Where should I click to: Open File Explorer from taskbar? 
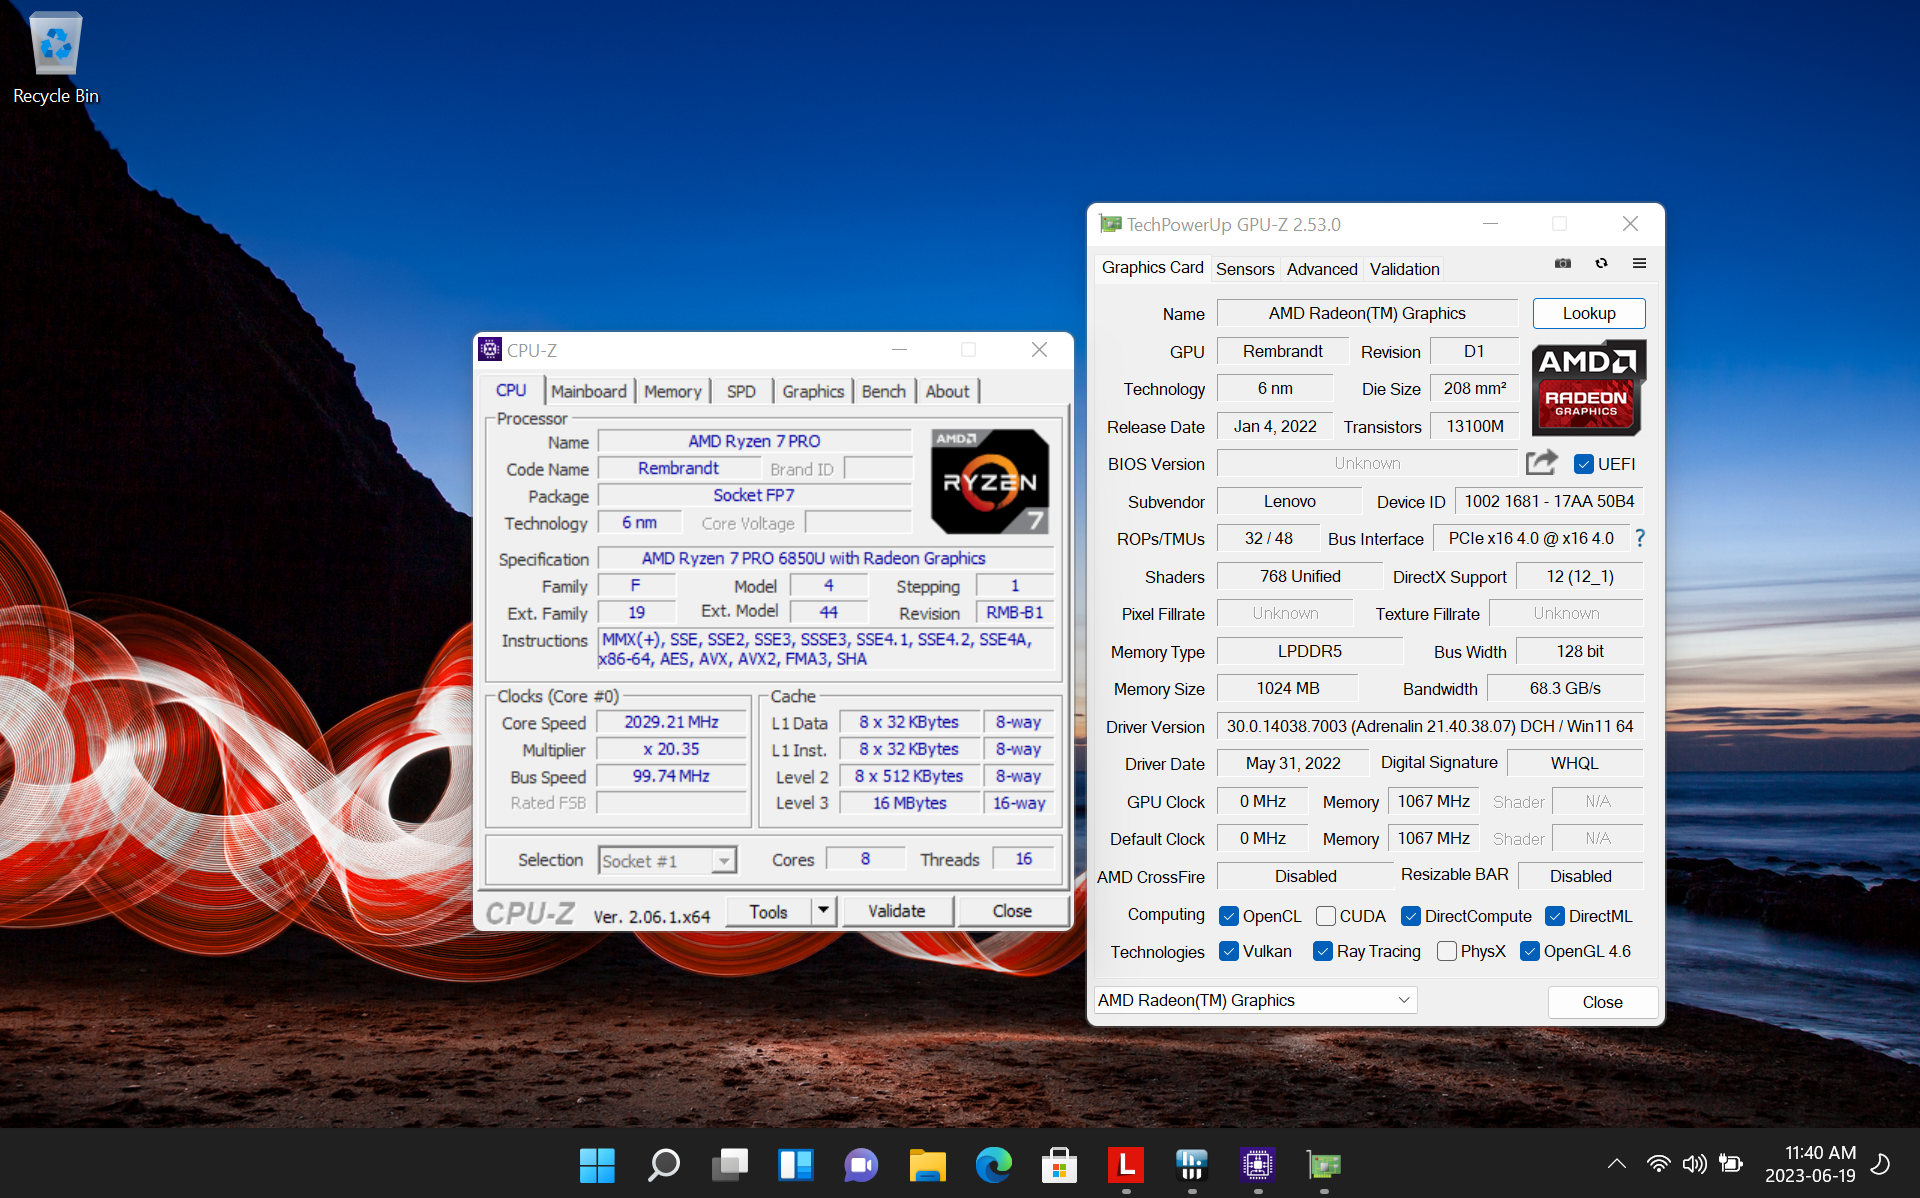(927, 1164)
